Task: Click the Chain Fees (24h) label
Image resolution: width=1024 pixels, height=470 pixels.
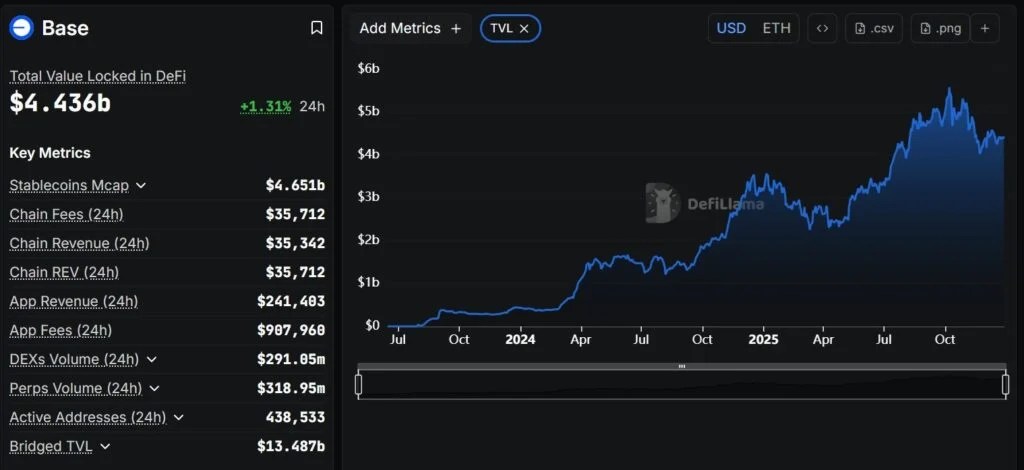Action: pyautogui.click(x=66, y=214)
